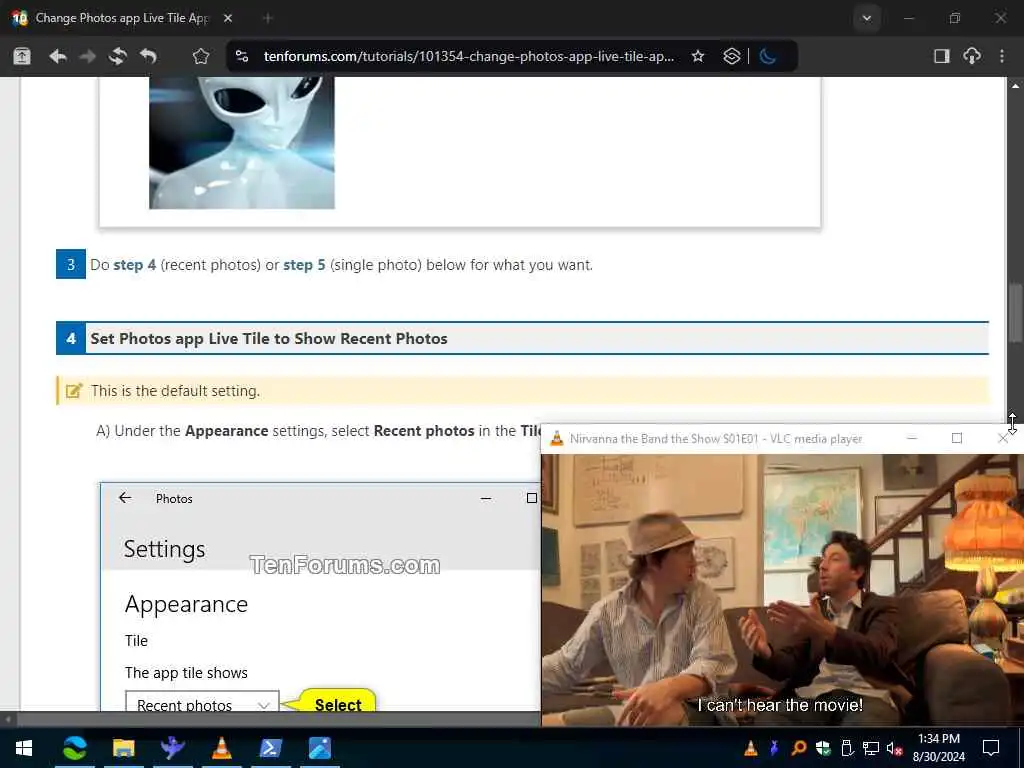Screen dimensions: 1024x768
Task: Toggle the crescent moon night mode icon
Action: point(768,56)
